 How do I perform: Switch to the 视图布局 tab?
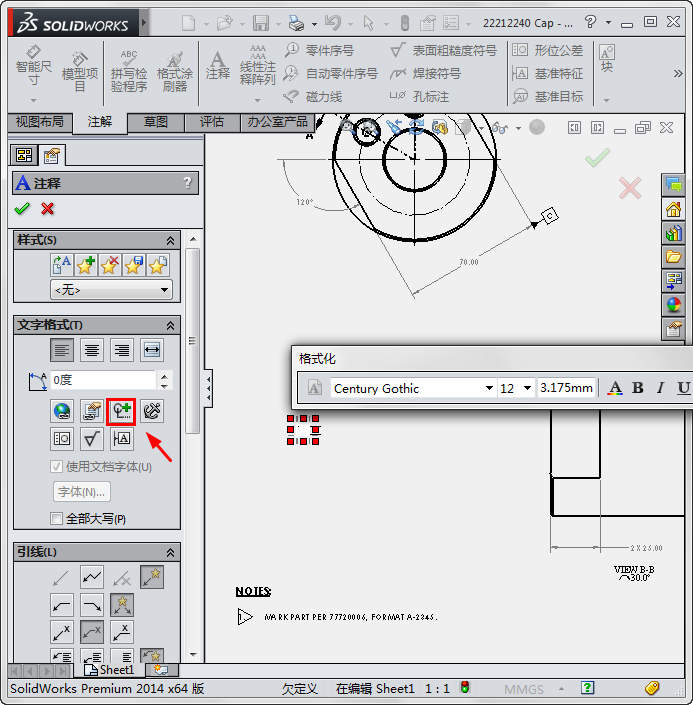click(x=39, y=122)
